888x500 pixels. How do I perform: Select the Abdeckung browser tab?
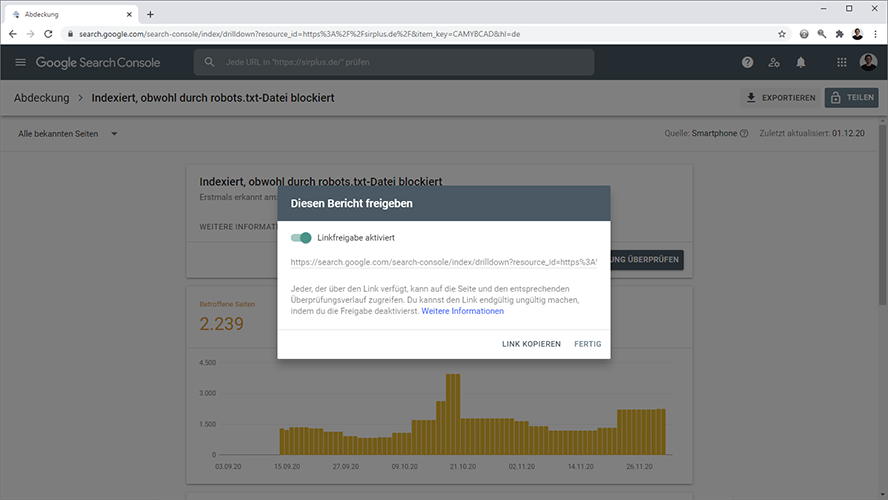pos(71,14)
